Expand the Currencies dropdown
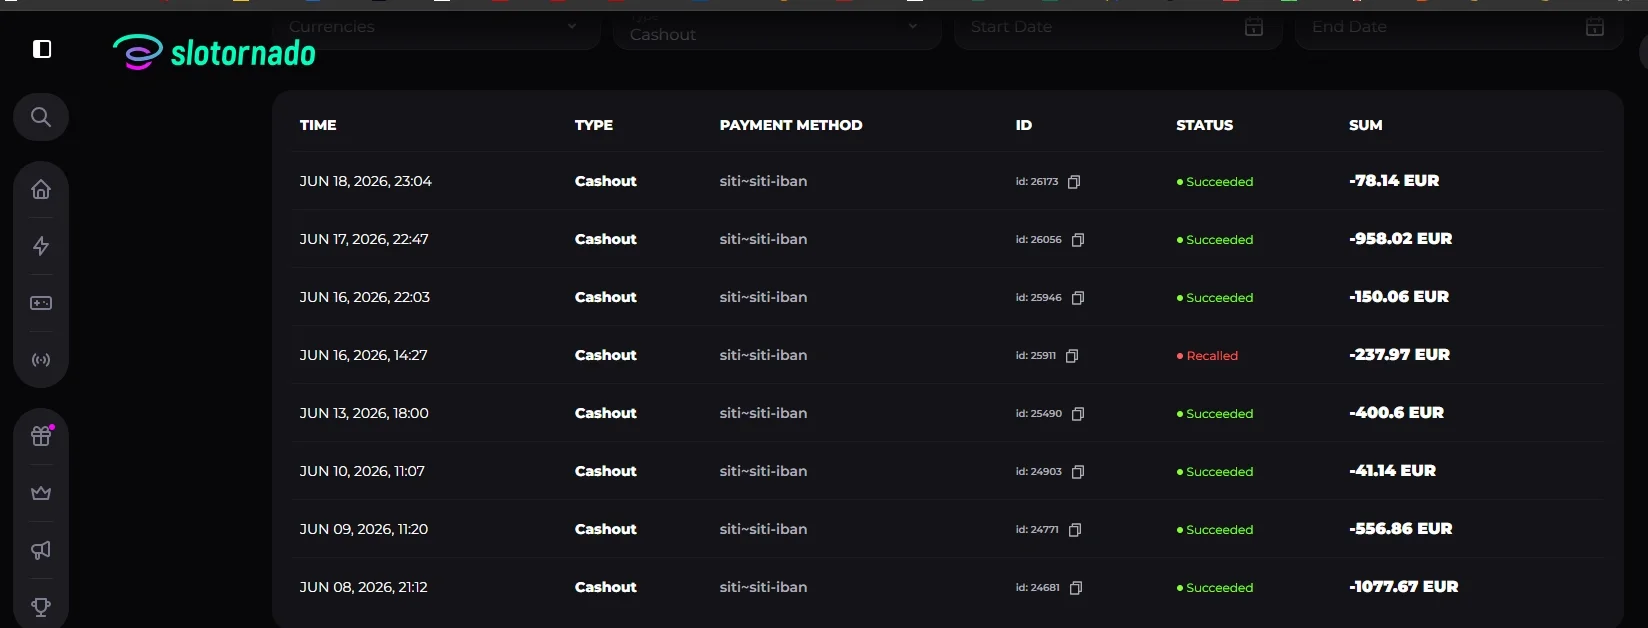The image size is (1648, 628). click(x=436, y=28)
